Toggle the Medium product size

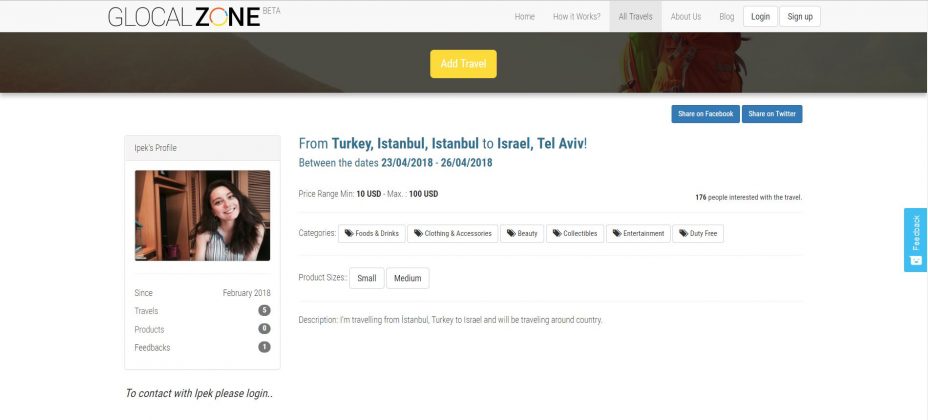point(408,278)
